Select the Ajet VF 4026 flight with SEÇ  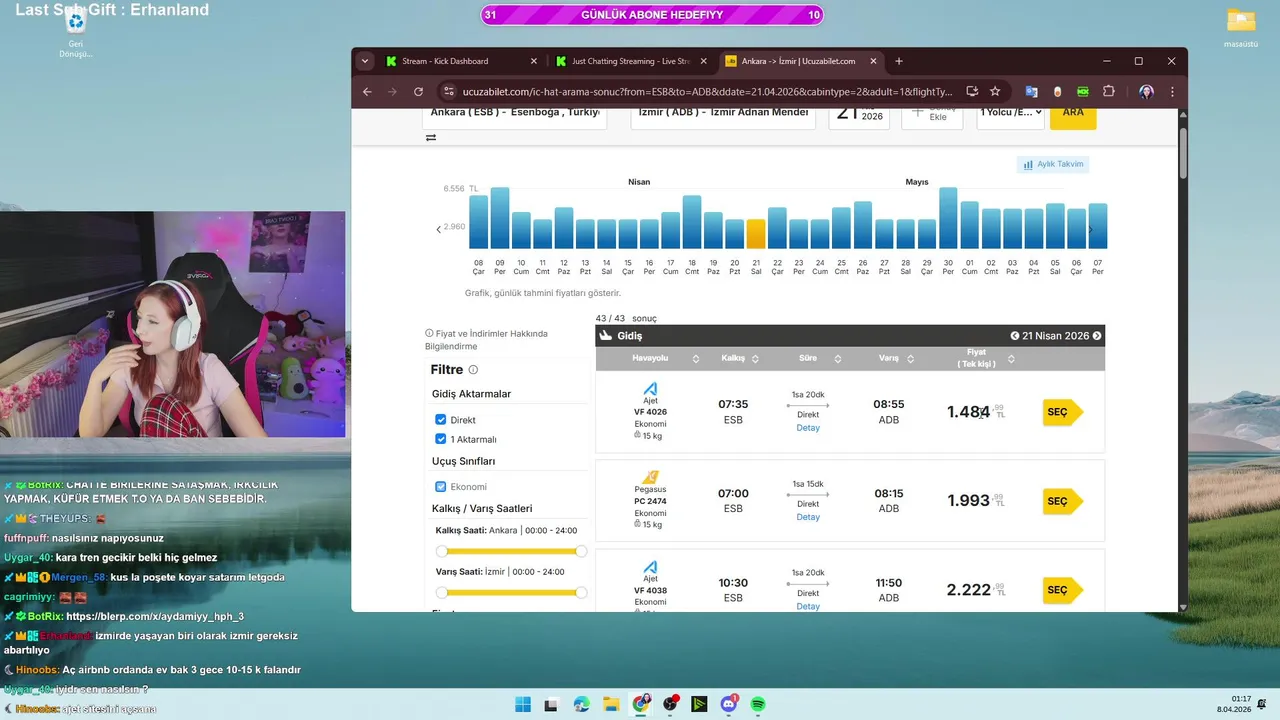coord(1062,412)
